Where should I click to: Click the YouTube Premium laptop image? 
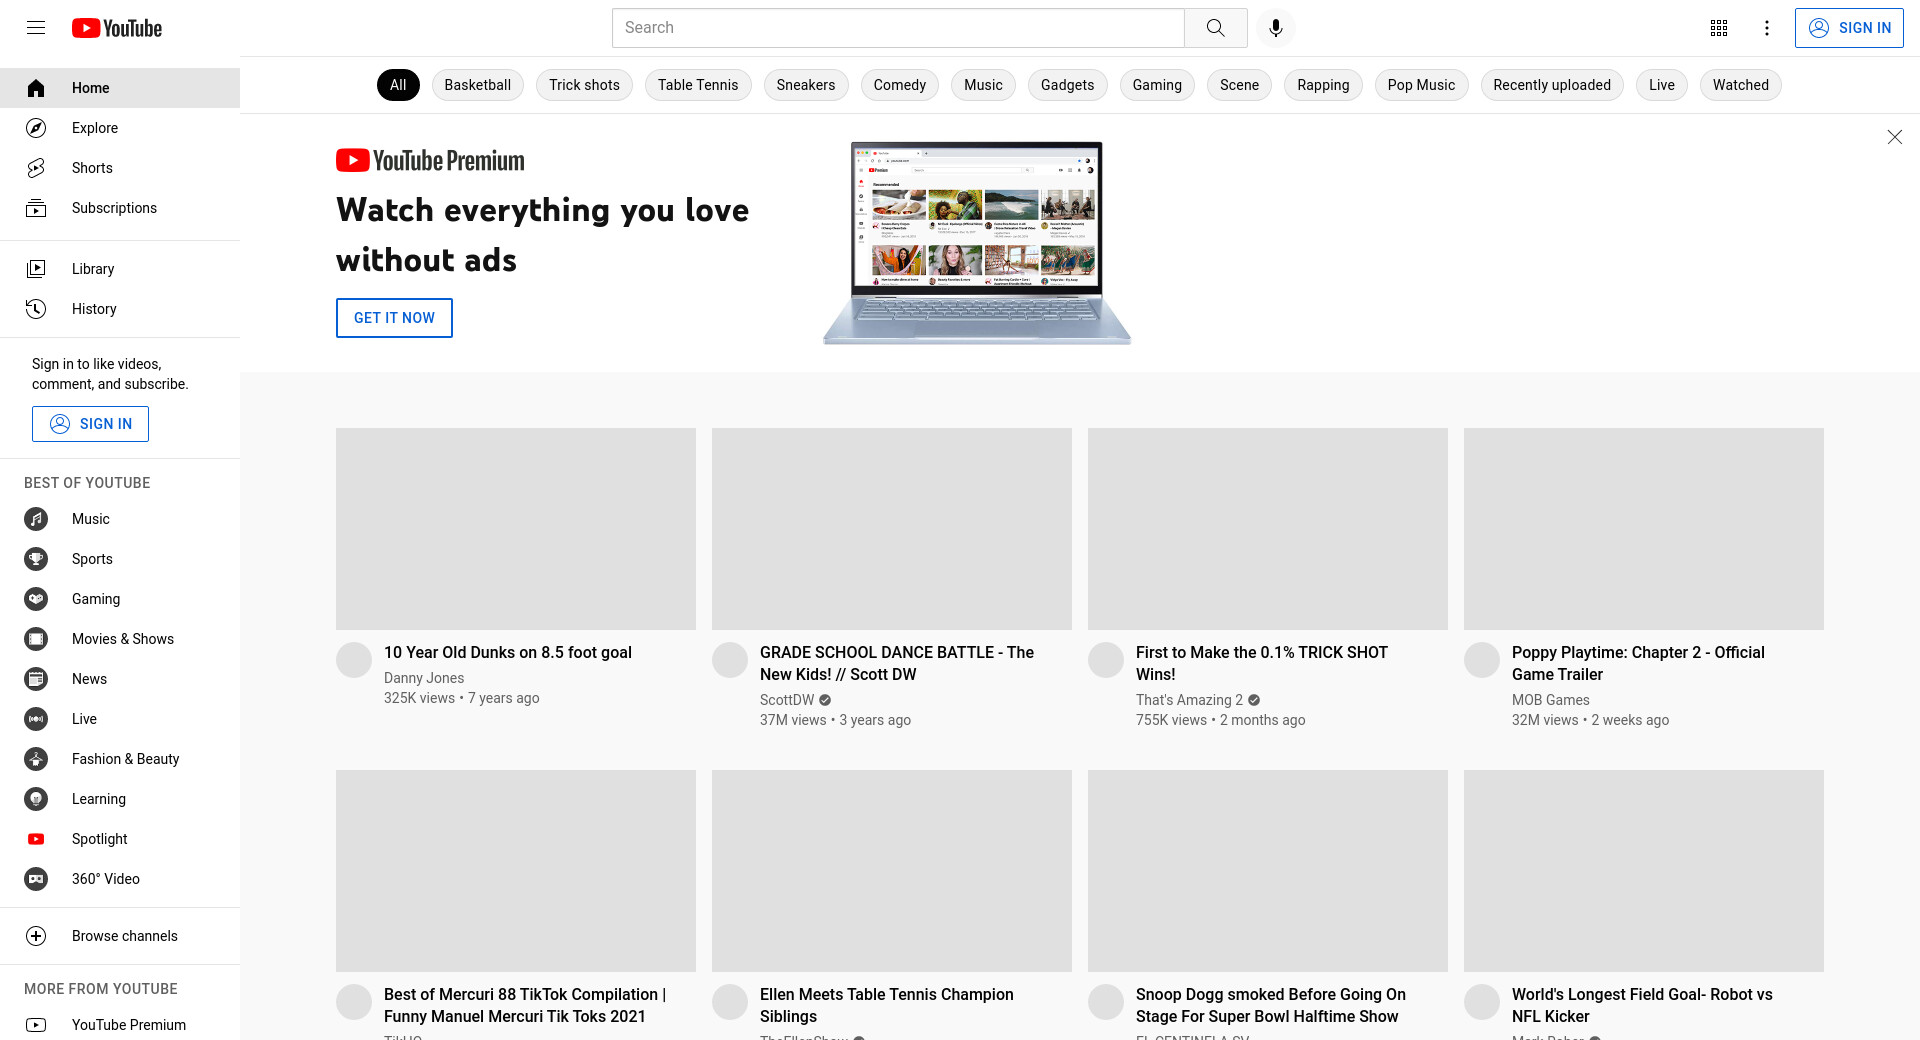tap(977, 243)
